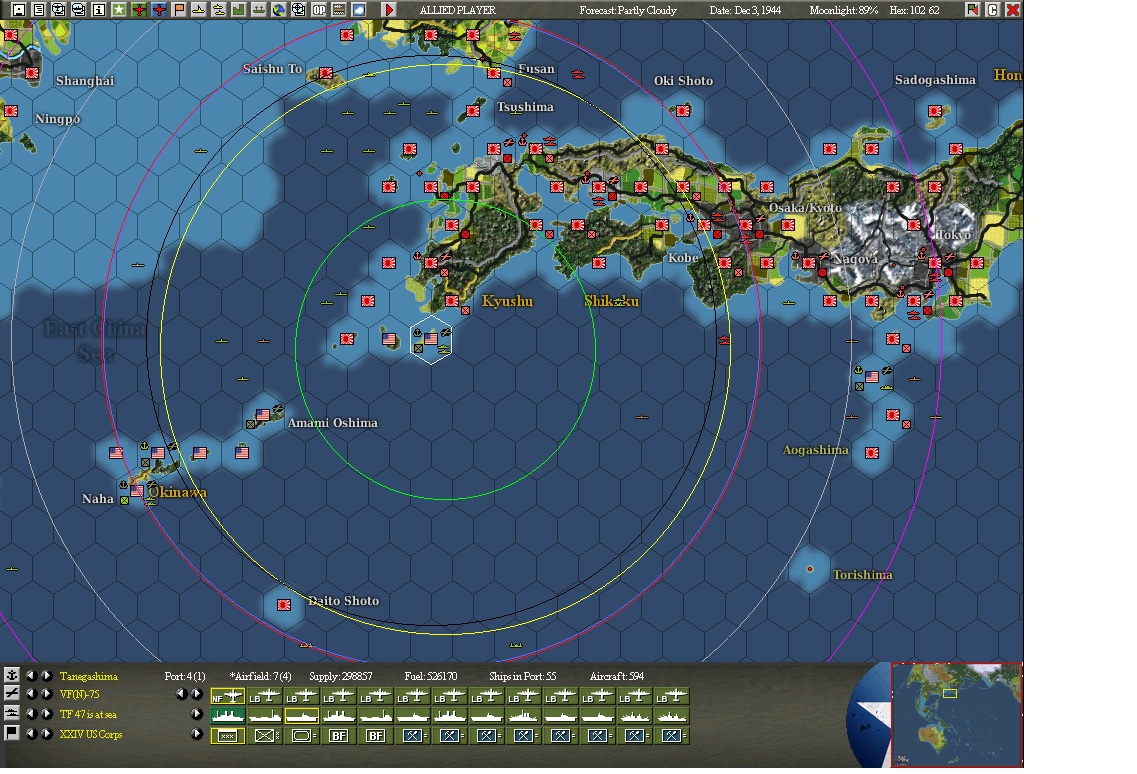Click the white star on green icon
Screen dimensions: 1137x774
(119, 10)
